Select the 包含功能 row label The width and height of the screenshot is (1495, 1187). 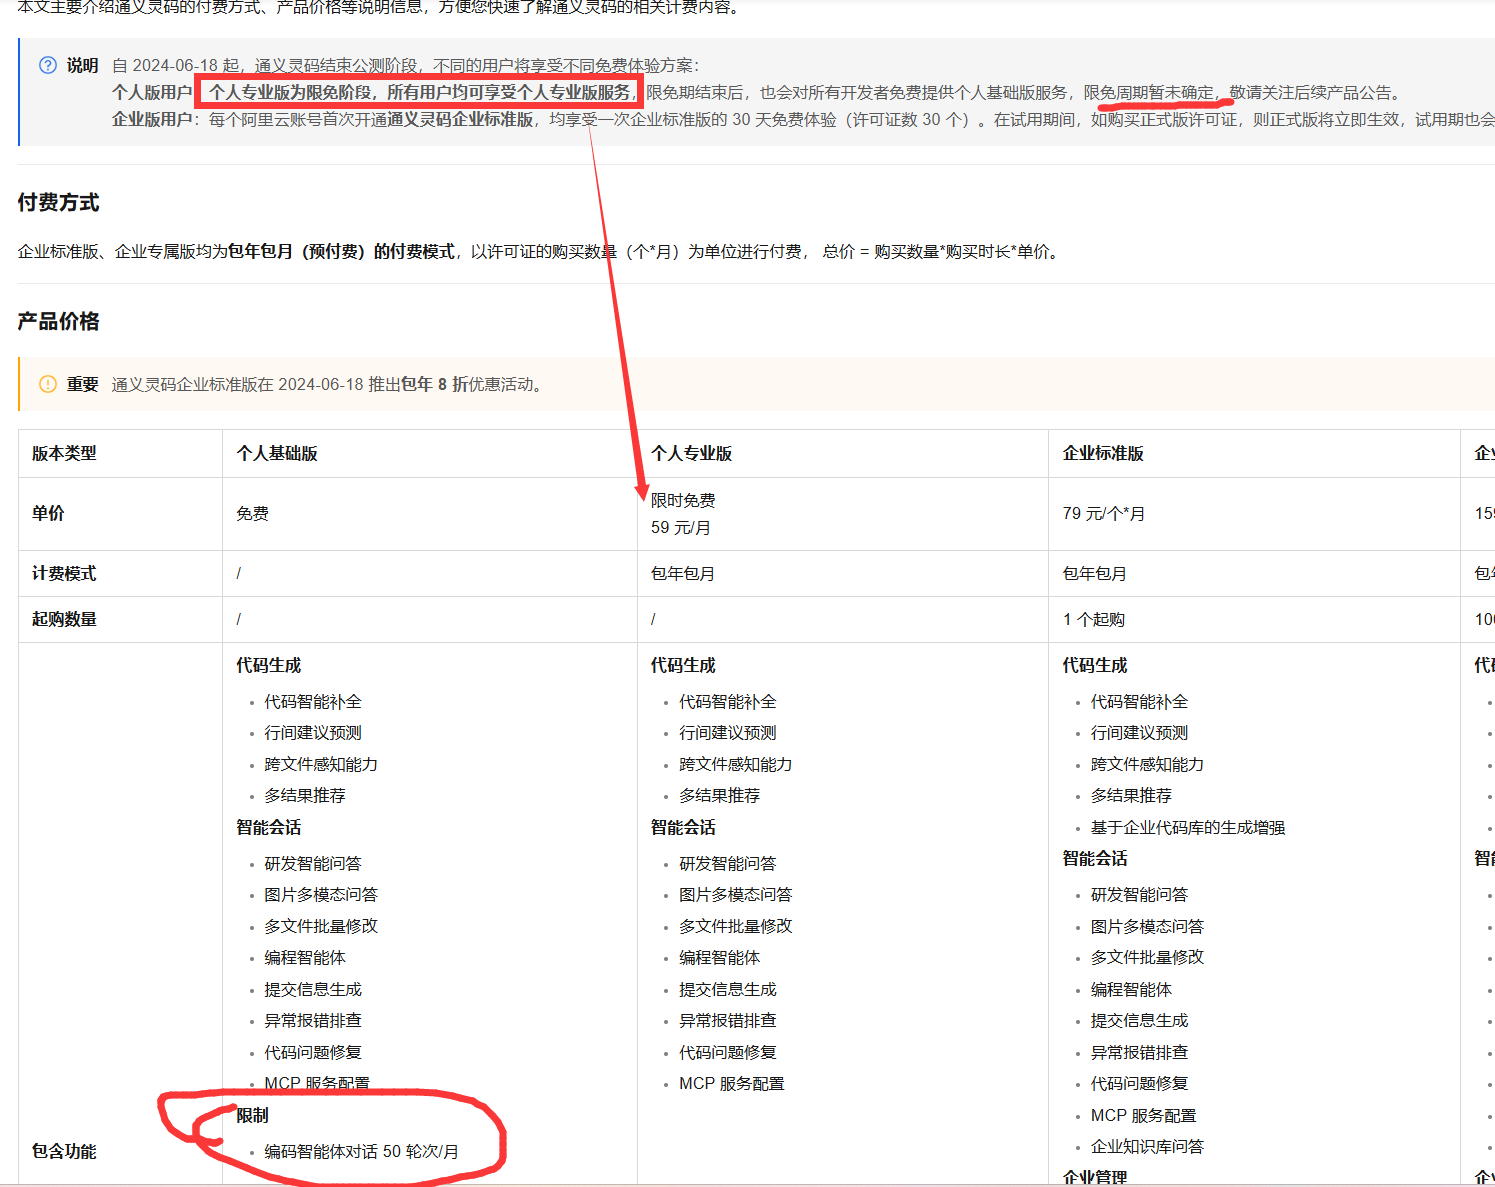point(64,1151)
